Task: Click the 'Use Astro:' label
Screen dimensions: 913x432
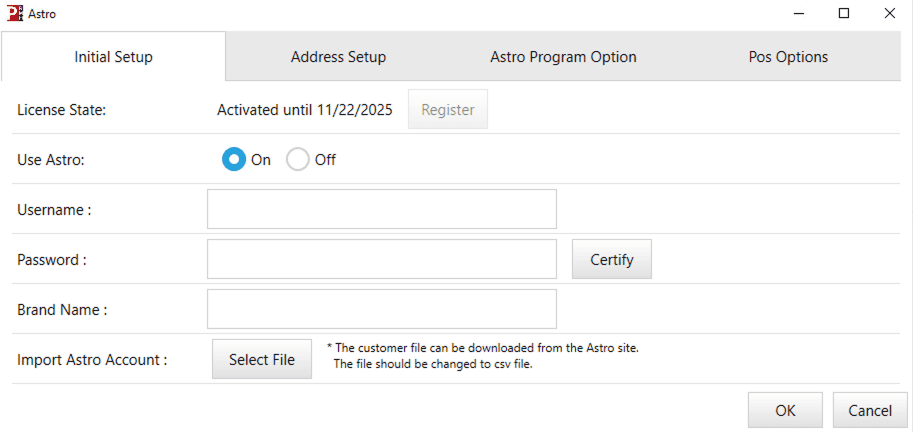Action: pyautogui.click(x=51, y=160)
